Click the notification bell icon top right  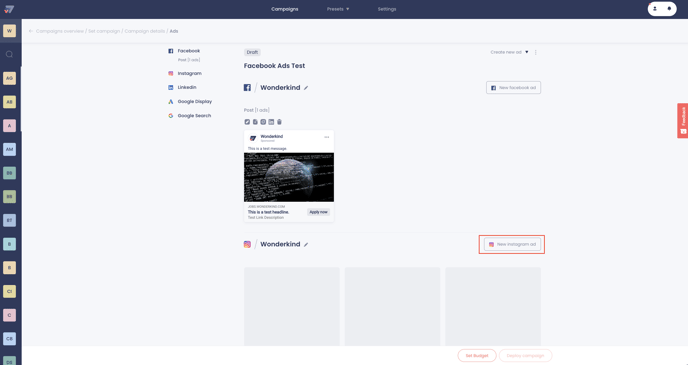[669, 9]
